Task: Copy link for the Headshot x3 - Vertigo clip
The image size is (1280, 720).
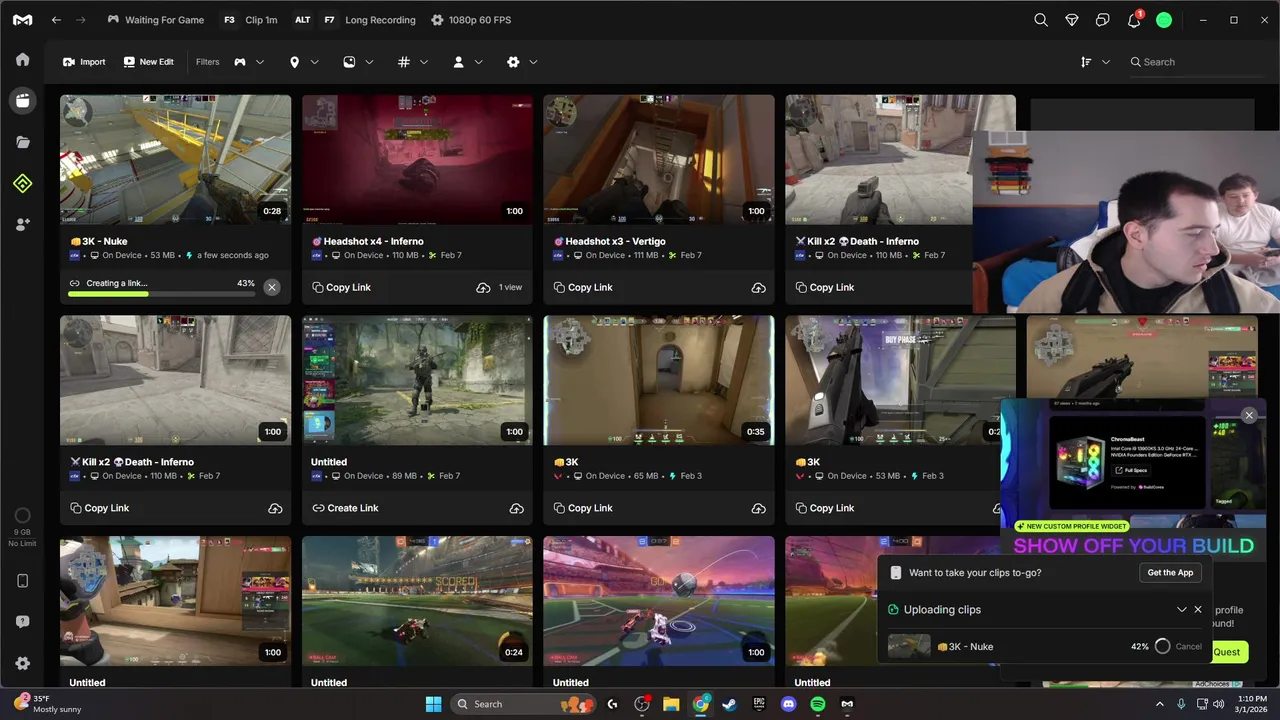Action: [x=583, y=287]
